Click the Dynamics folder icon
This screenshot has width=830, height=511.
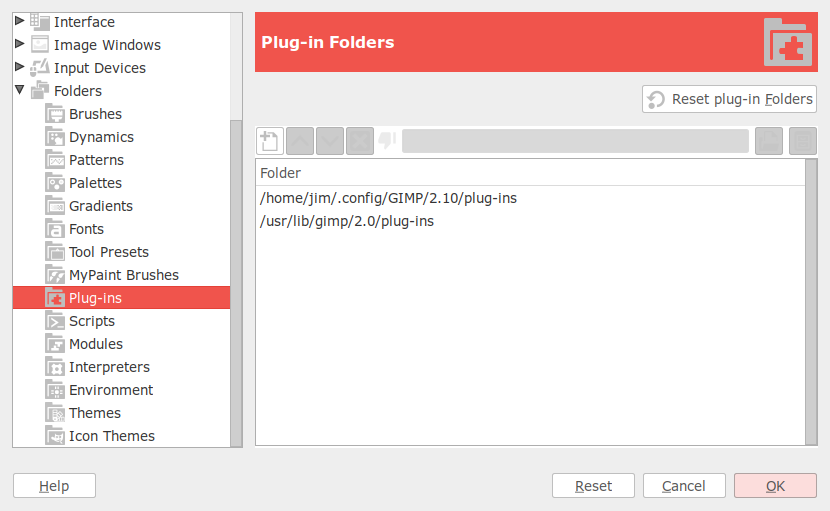click(x=55, y=137)
